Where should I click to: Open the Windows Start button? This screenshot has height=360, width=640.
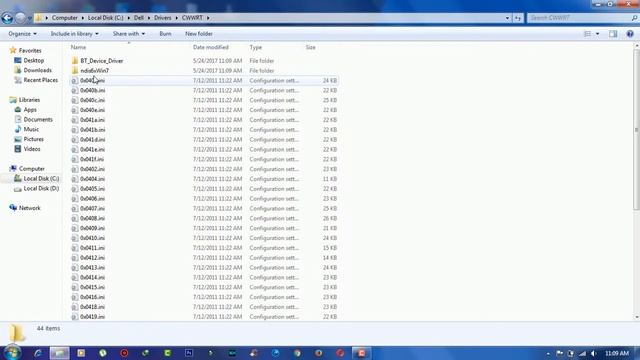12,353
